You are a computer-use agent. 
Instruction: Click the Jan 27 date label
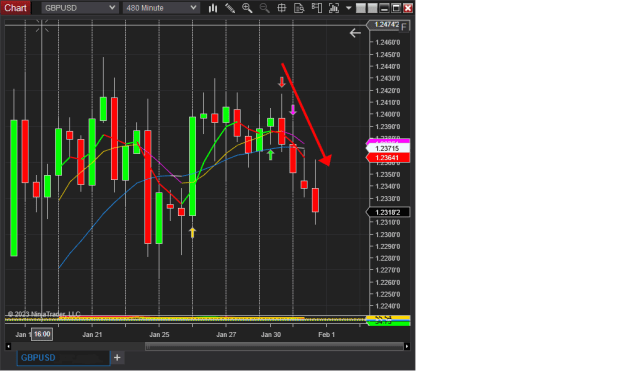(226, 334)
